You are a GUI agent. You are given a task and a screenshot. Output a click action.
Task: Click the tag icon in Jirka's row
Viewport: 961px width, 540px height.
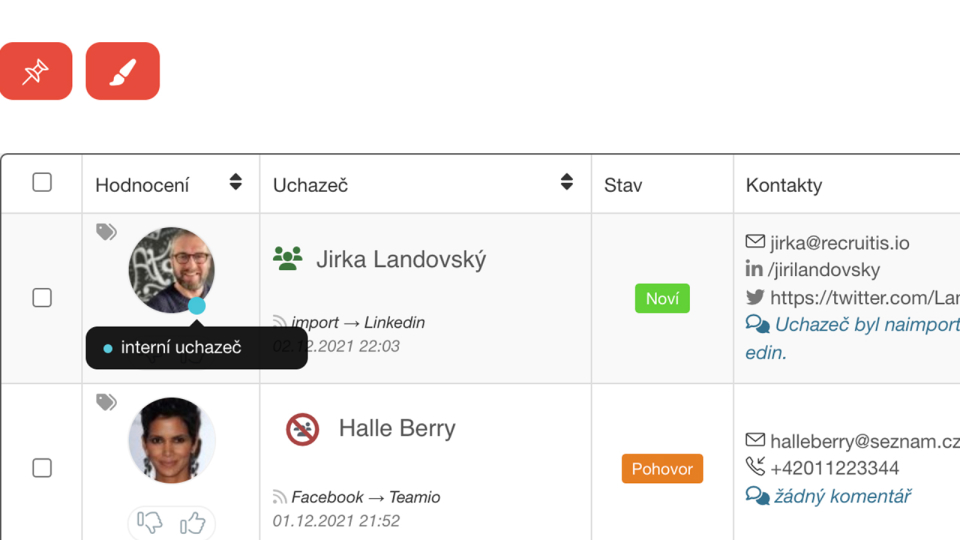(x=106, y=232)
